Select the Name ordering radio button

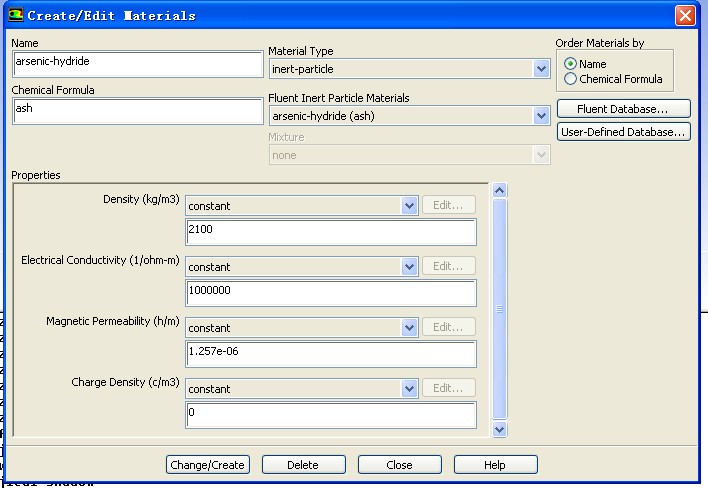coord(571,64)
